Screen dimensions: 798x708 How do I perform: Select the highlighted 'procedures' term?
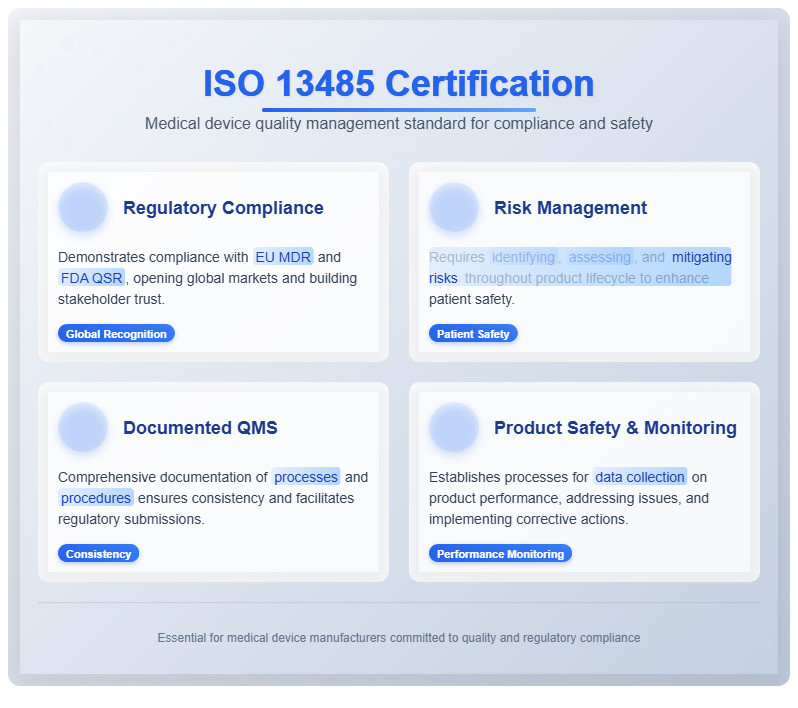96,498
